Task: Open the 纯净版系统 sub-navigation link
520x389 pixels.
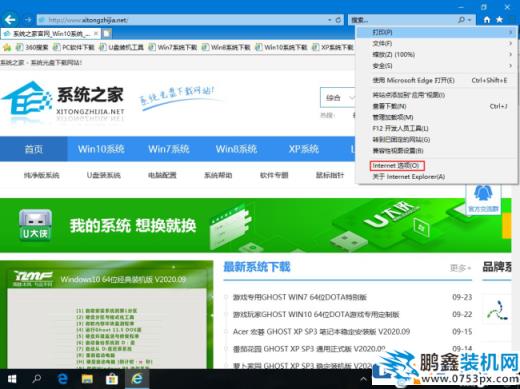Action: click(x=42, y=175)
